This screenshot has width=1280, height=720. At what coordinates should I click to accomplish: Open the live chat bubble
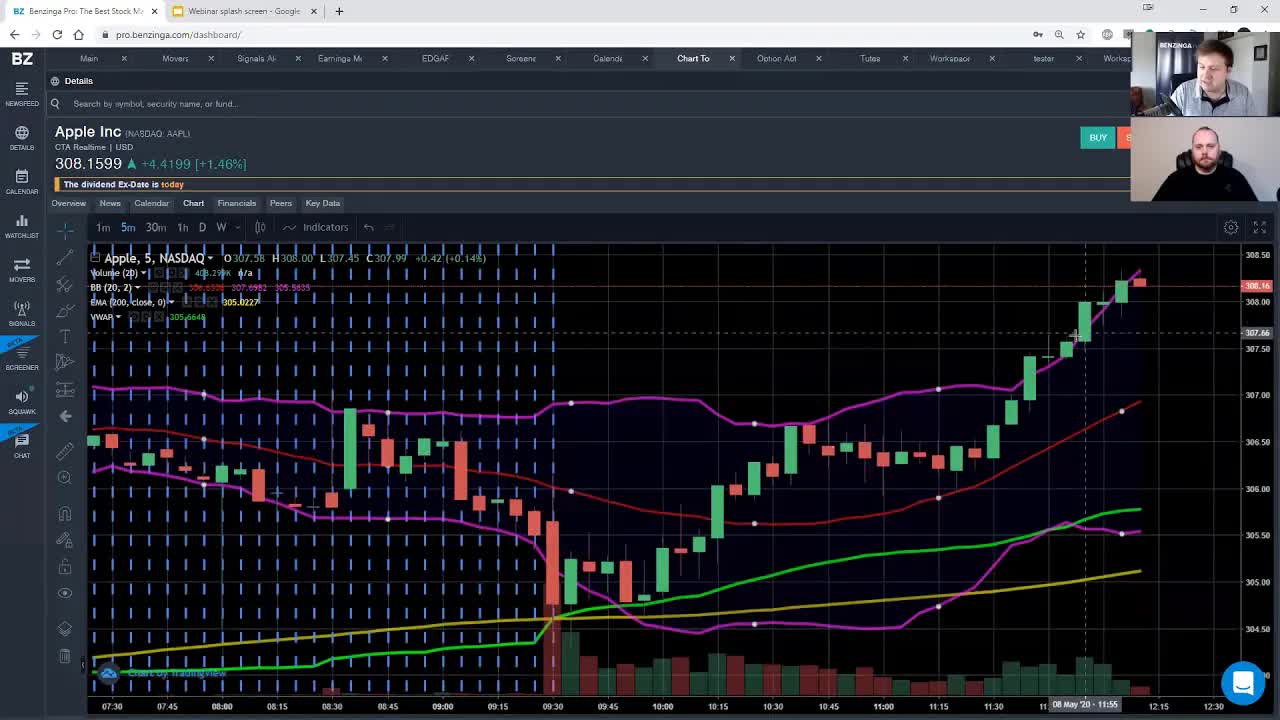[x=1243, y=683]
